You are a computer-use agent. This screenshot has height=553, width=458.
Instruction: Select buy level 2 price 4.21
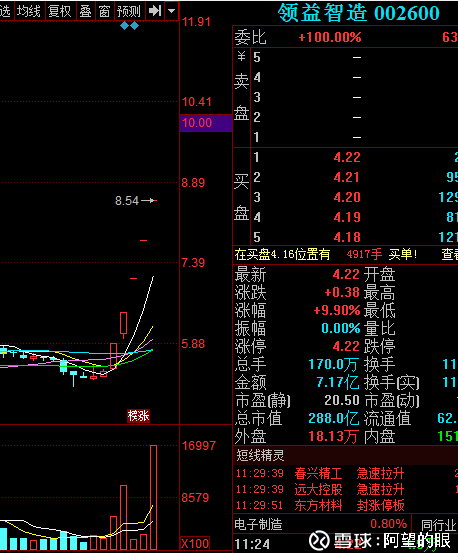click(x=347, y=177)
